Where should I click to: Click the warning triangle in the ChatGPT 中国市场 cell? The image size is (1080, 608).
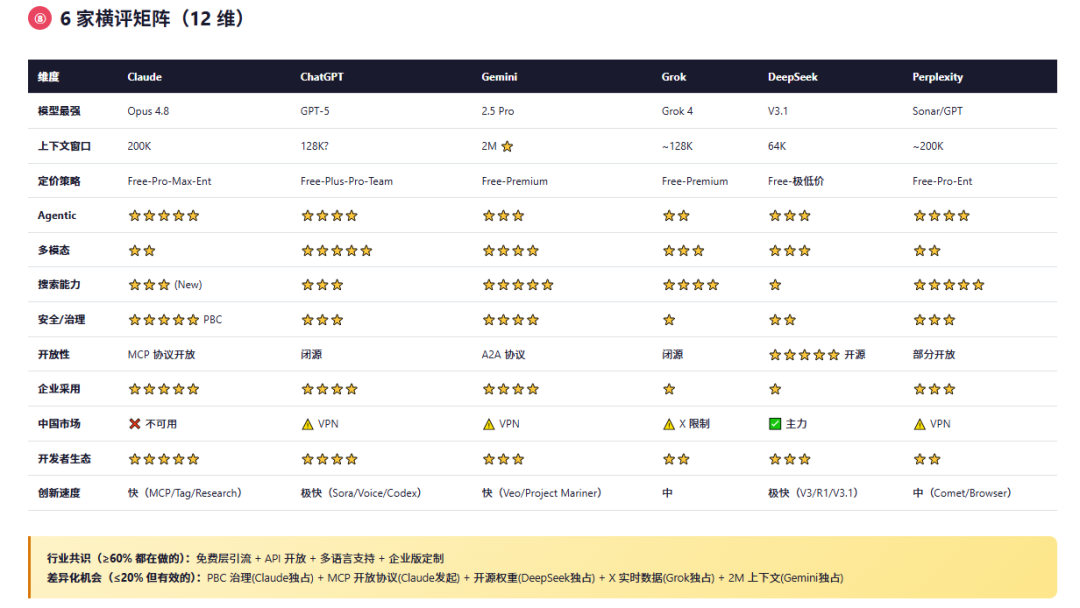tap(307, 424)
